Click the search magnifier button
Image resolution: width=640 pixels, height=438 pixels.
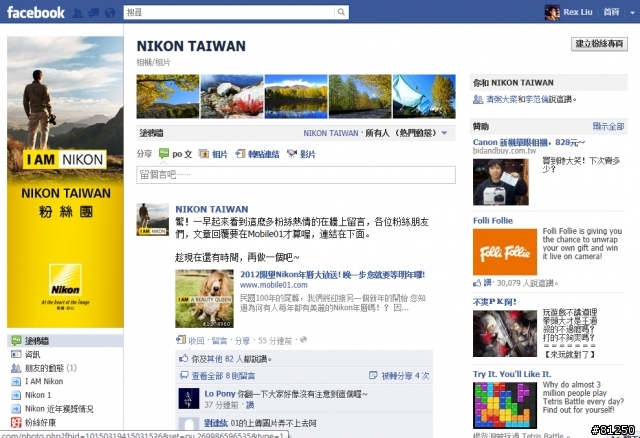pos(341,12)
